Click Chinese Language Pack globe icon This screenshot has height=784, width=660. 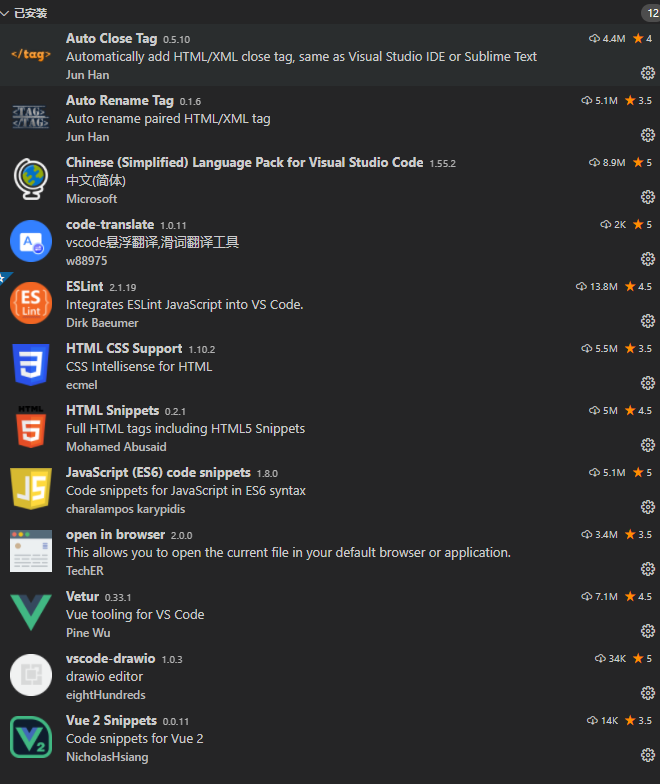click(31, 179)
